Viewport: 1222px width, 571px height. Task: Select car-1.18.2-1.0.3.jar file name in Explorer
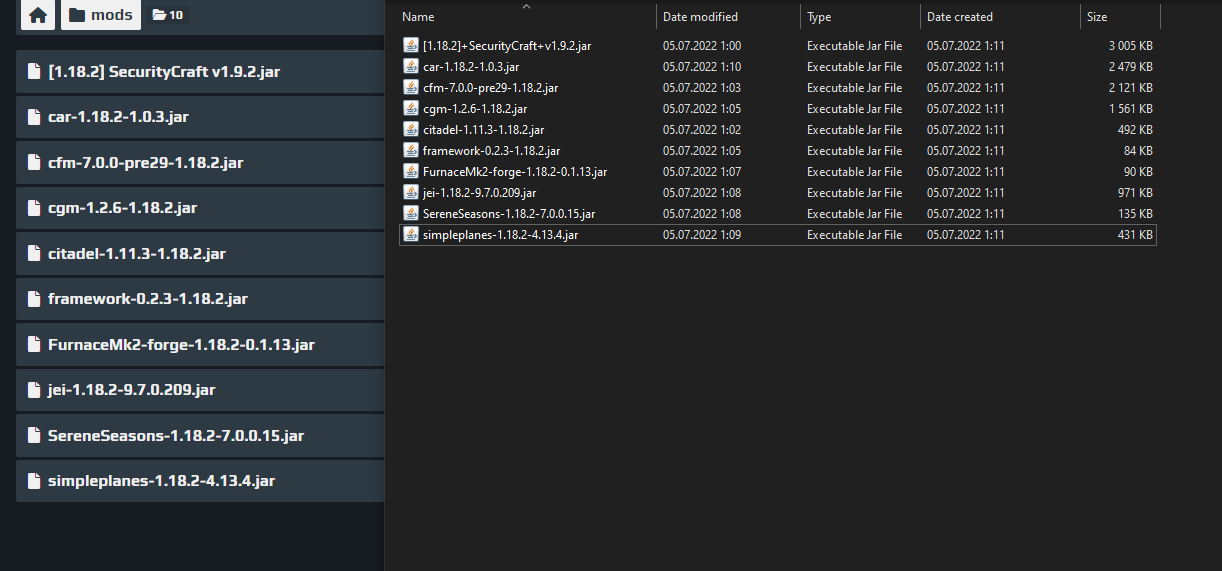tap(471, 67)
